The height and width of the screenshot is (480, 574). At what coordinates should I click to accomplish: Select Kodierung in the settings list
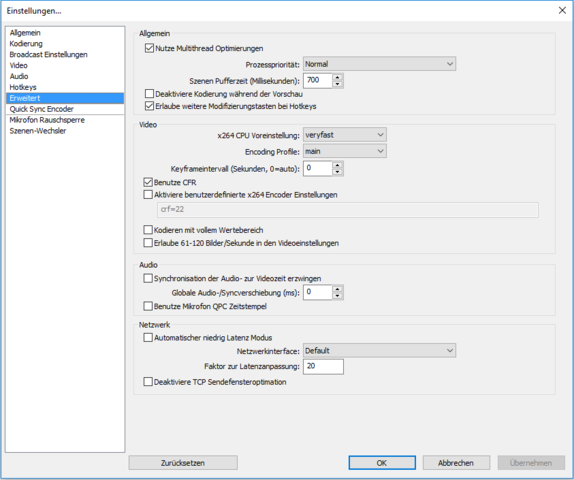click(26, 44)
